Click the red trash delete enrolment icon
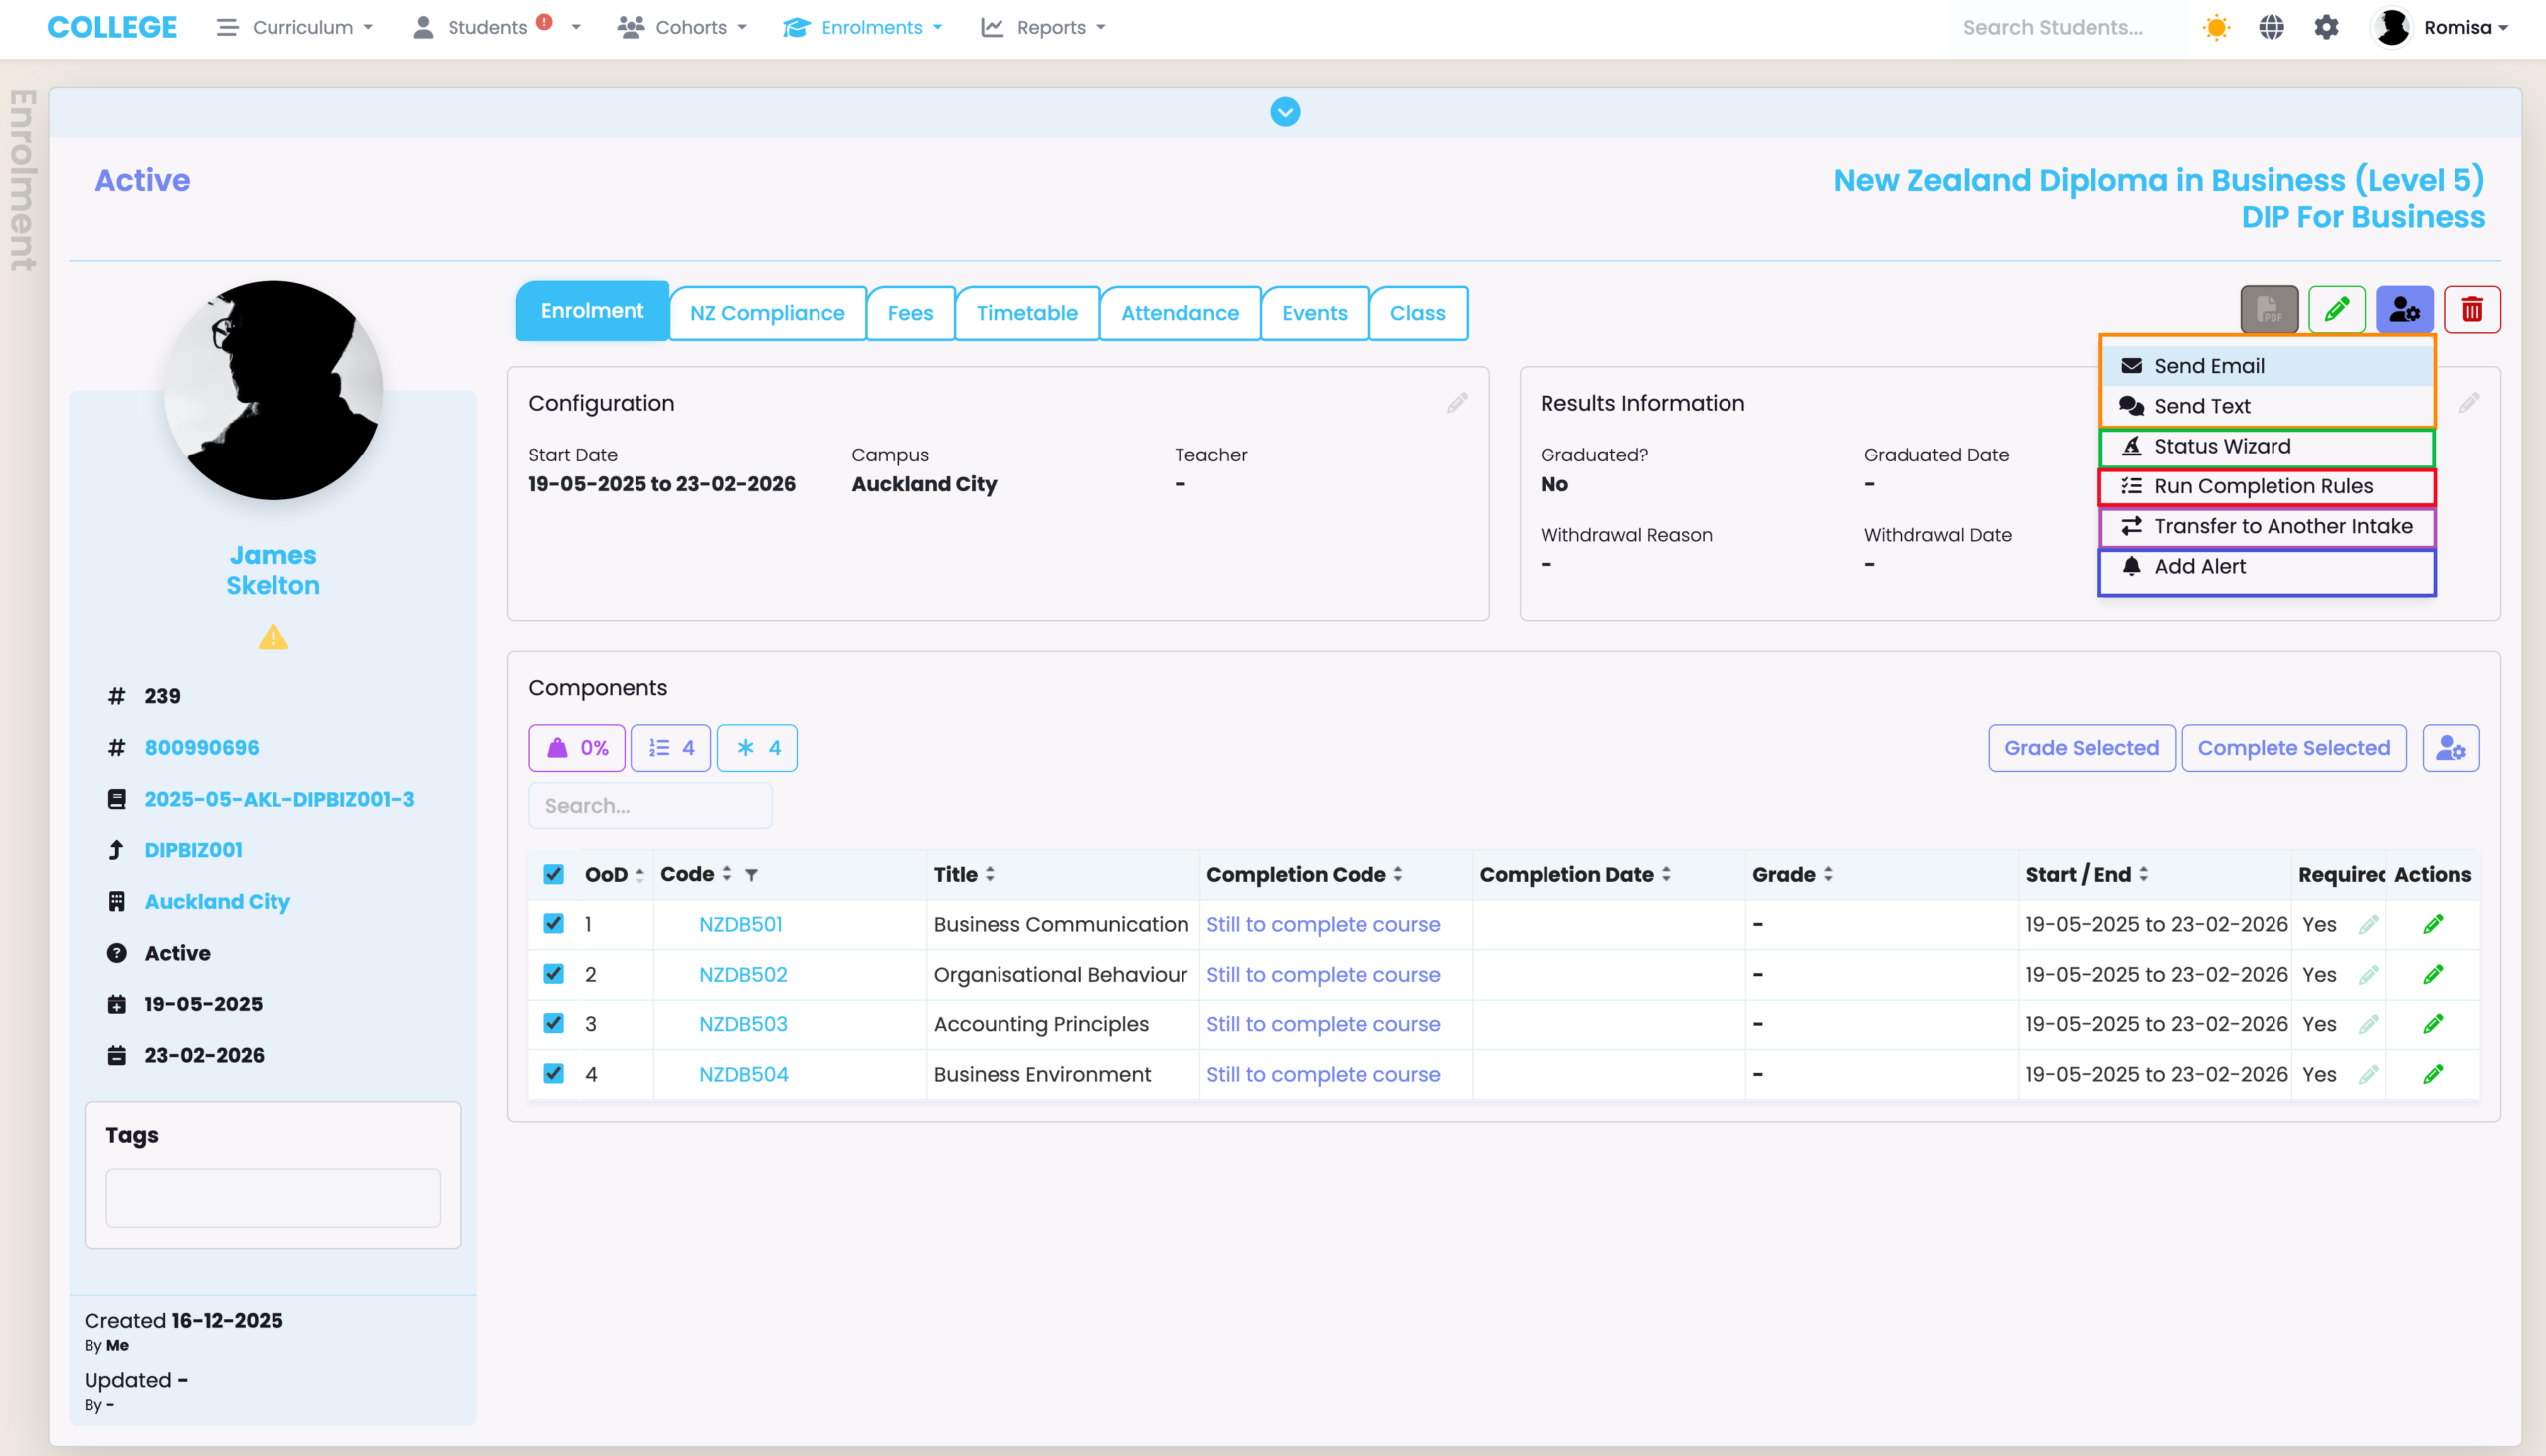This screenshot has height=1456, width=2546. 2471,310
